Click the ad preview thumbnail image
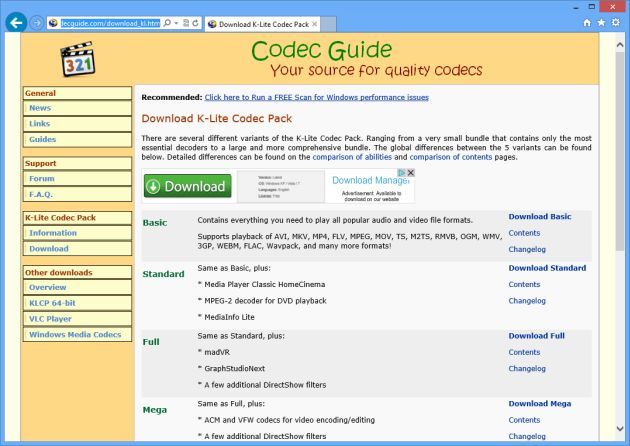Screen dimensions: 630x446 [280, 186]
